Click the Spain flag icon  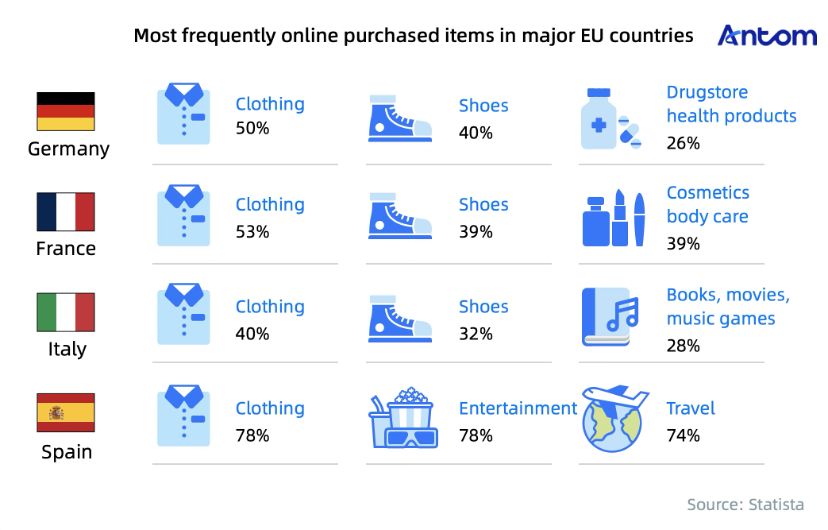(x=66, y=413)
